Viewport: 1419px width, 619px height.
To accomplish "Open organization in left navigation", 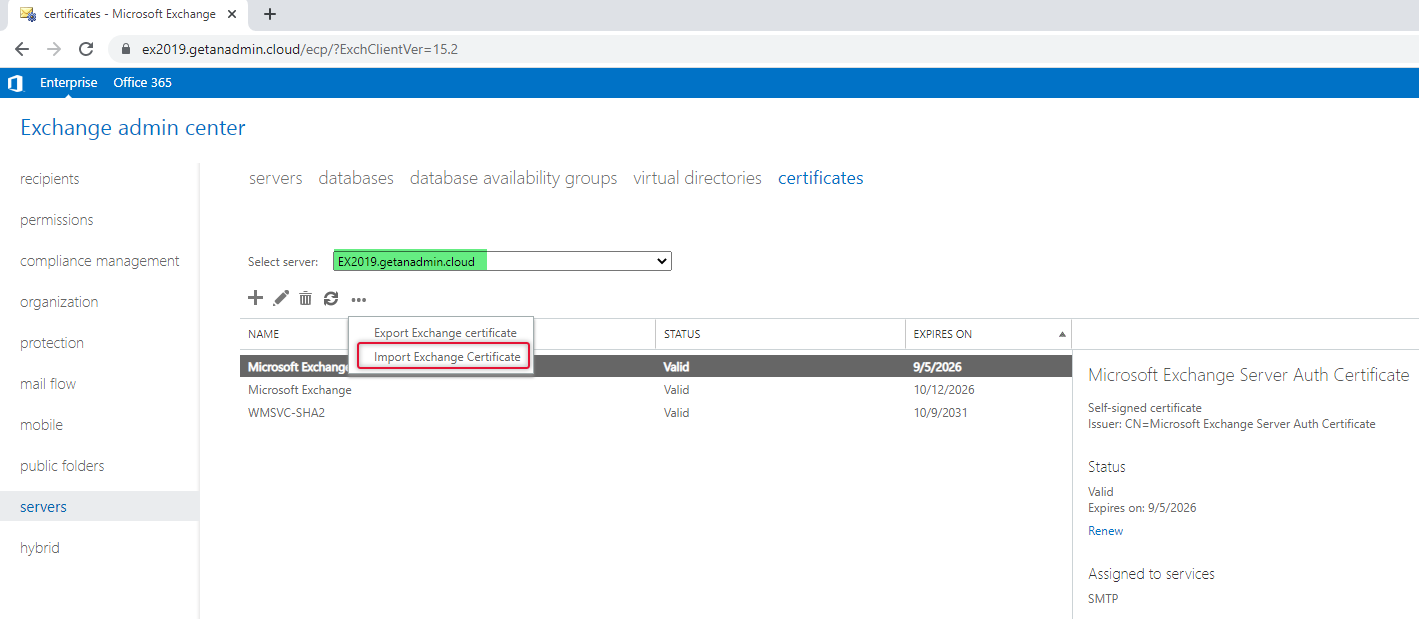I will tap(59, 302).
